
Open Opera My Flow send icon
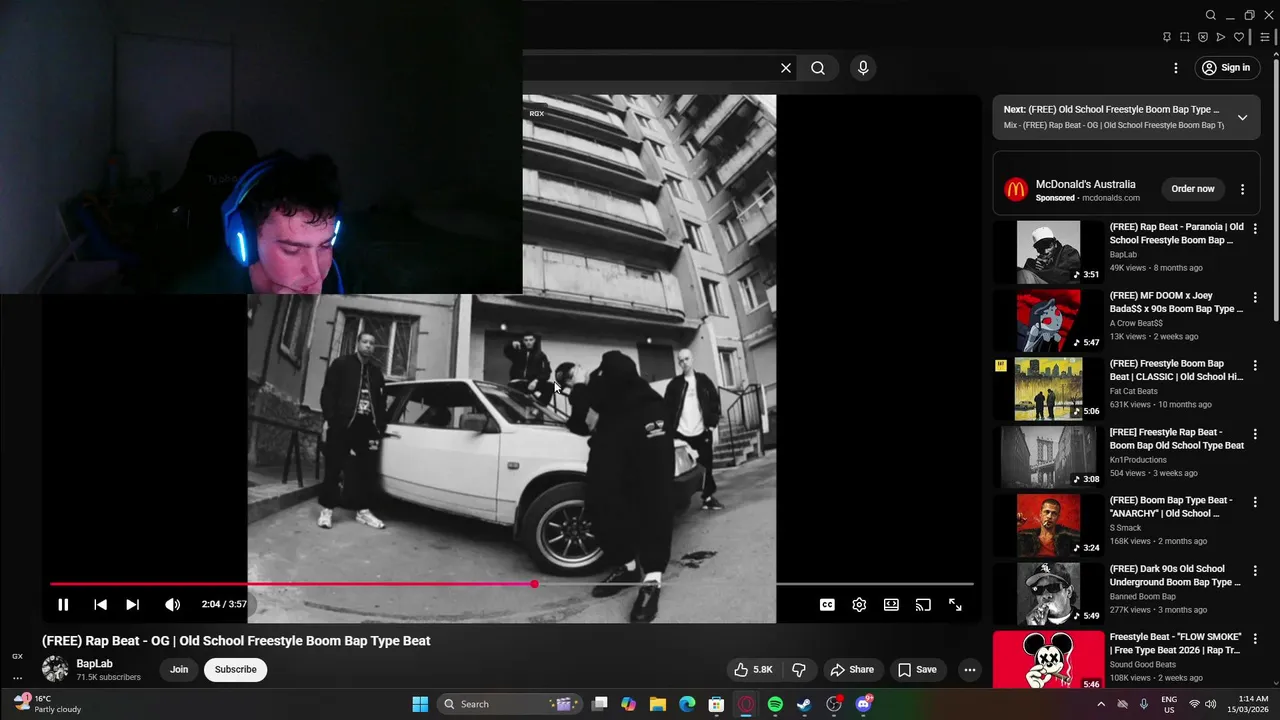pos(1221,37)
